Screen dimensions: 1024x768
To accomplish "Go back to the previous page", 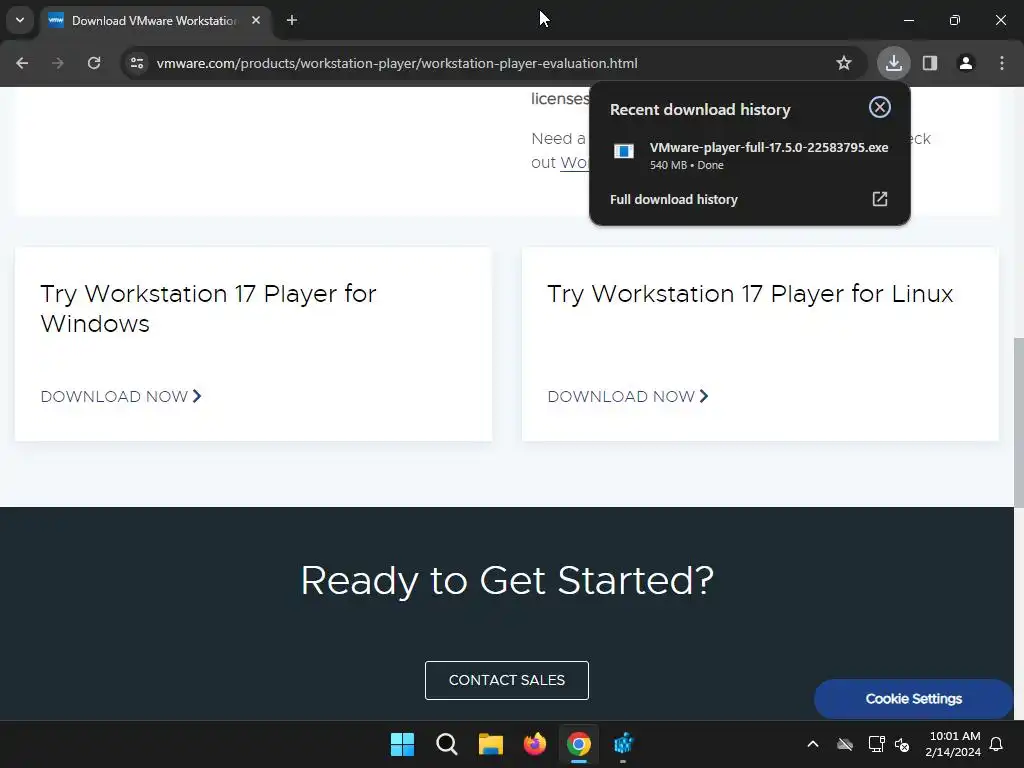I will 22,63.
